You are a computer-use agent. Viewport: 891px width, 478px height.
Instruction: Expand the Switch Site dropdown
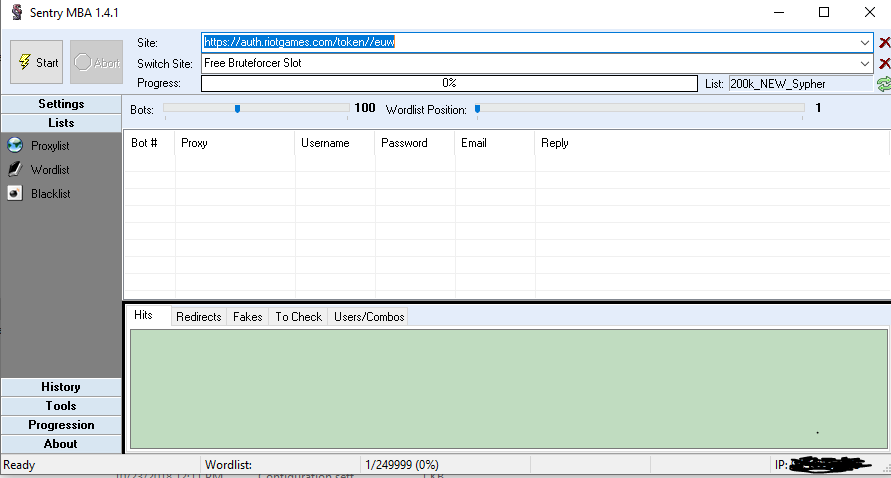coord(865,63)
